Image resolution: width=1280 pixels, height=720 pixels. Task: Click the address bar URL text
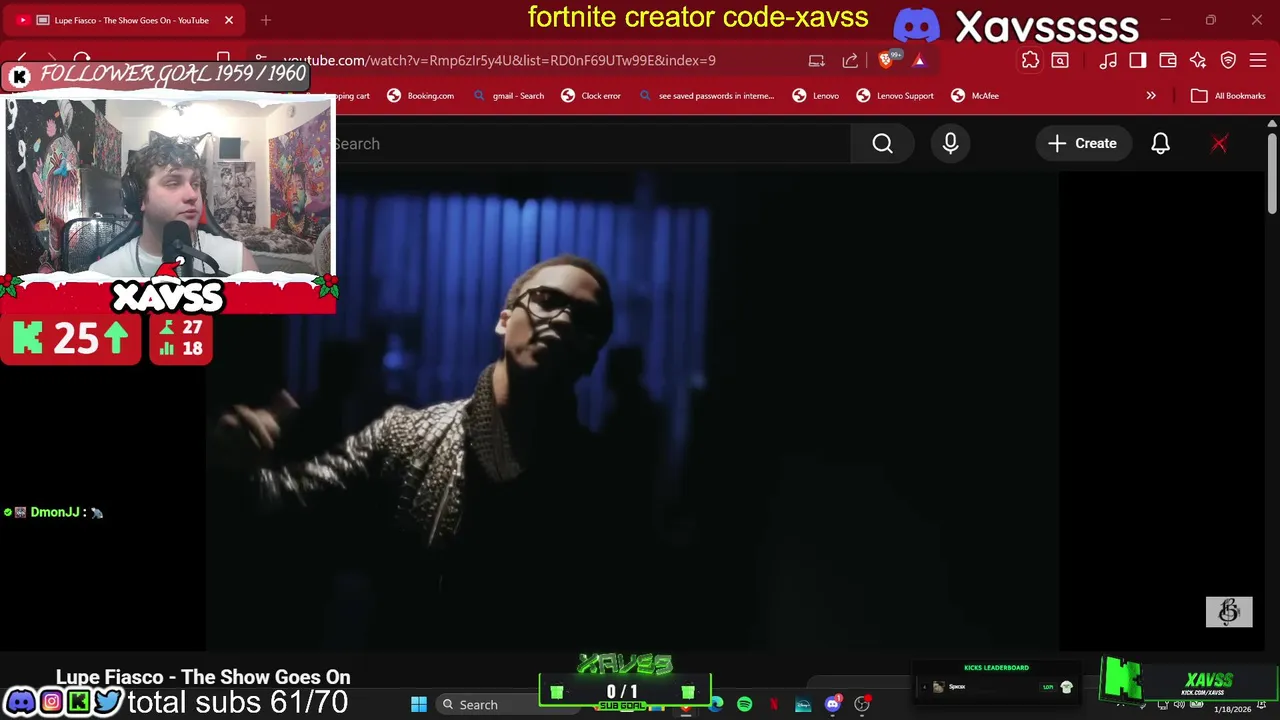[499, 60]
